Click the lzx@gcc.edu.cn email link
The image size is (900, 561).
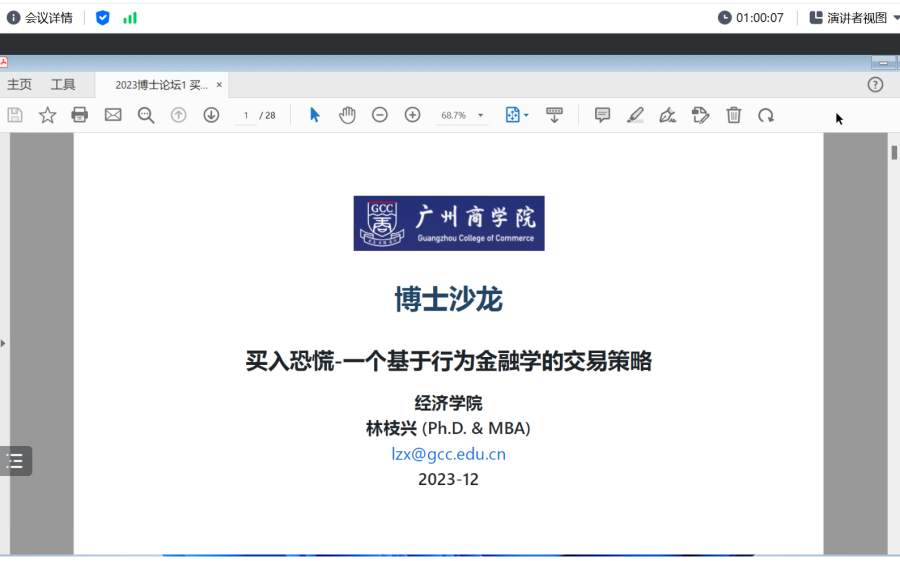[x=448, y=454]
